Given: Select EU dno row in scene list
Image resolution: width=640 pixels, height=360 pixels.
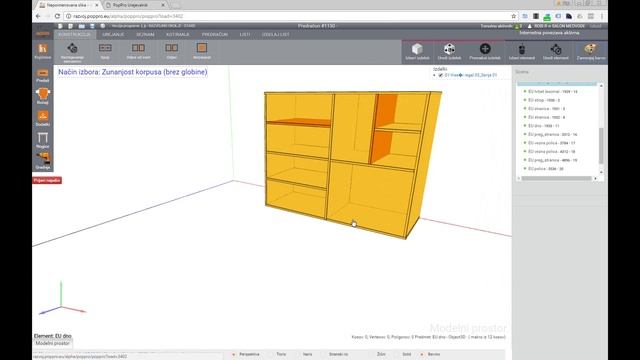Looking at the screenshot, I should click(543, 126).
